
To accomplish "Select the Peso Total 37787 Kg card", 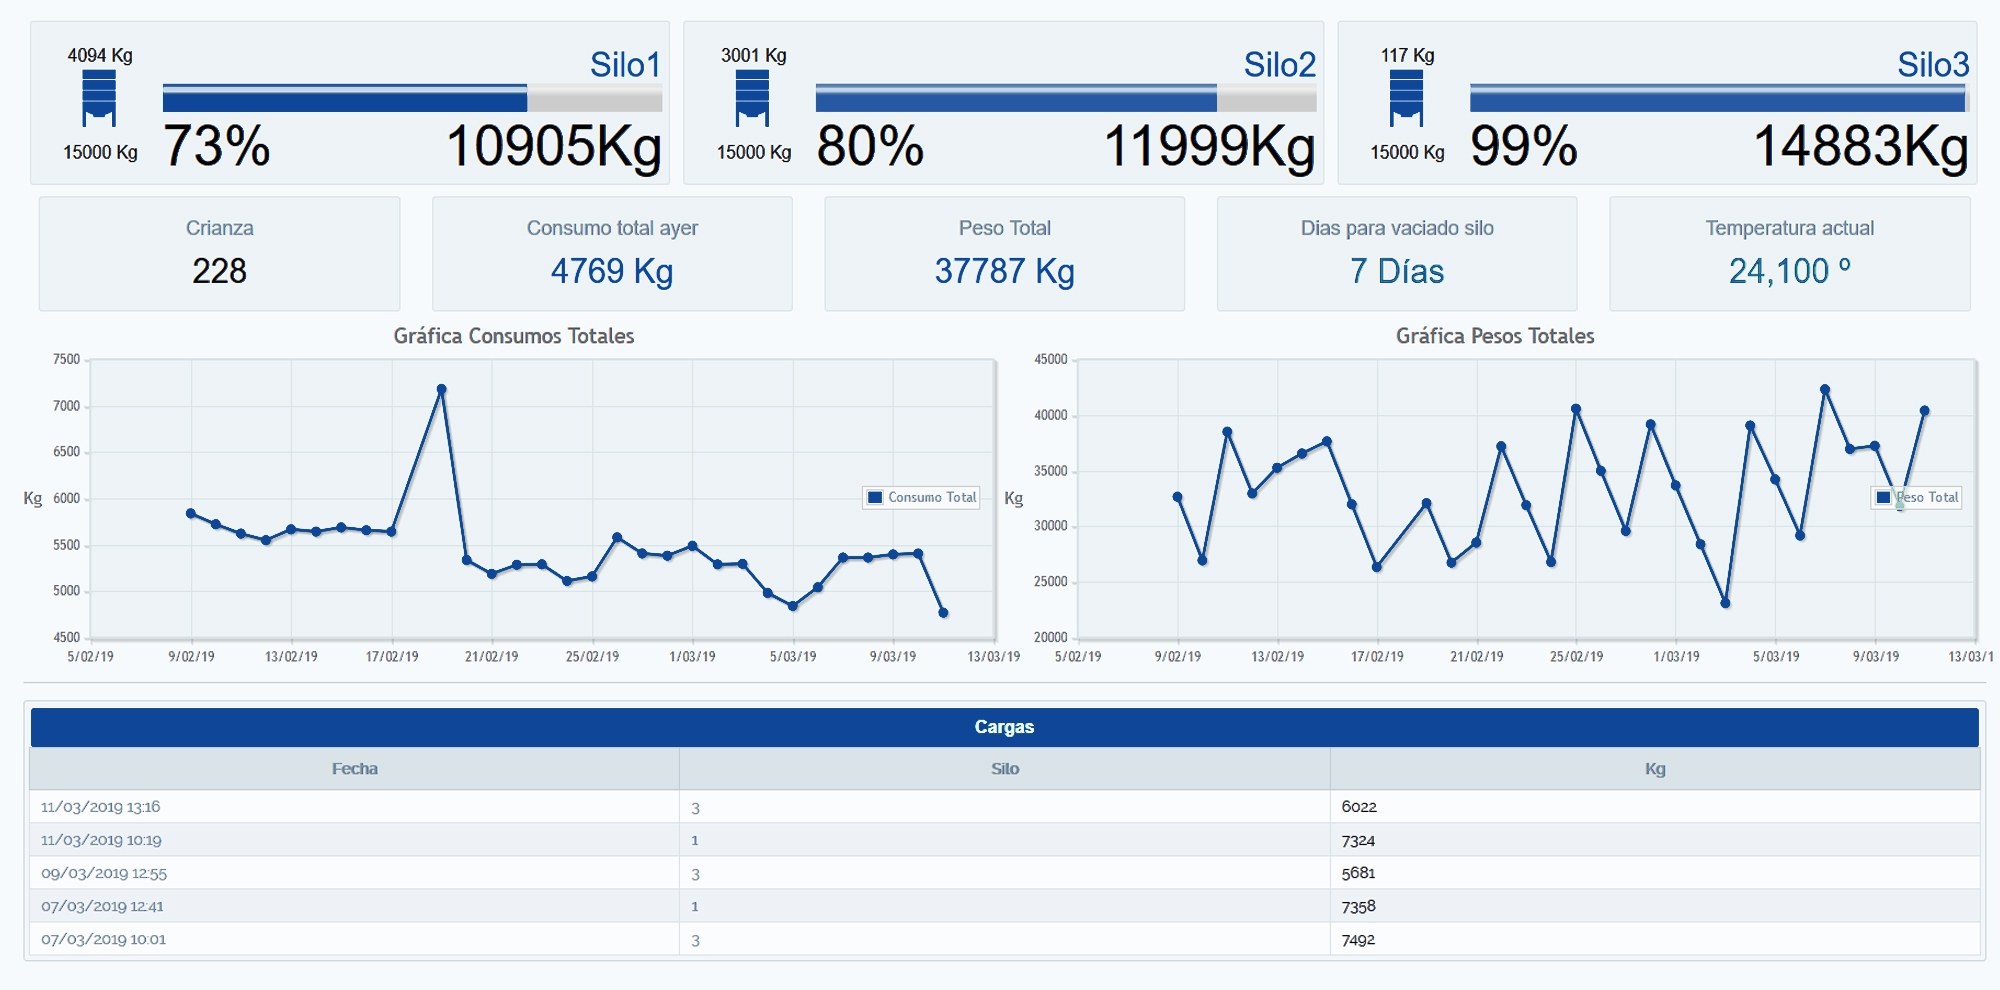I will 1005,253.
